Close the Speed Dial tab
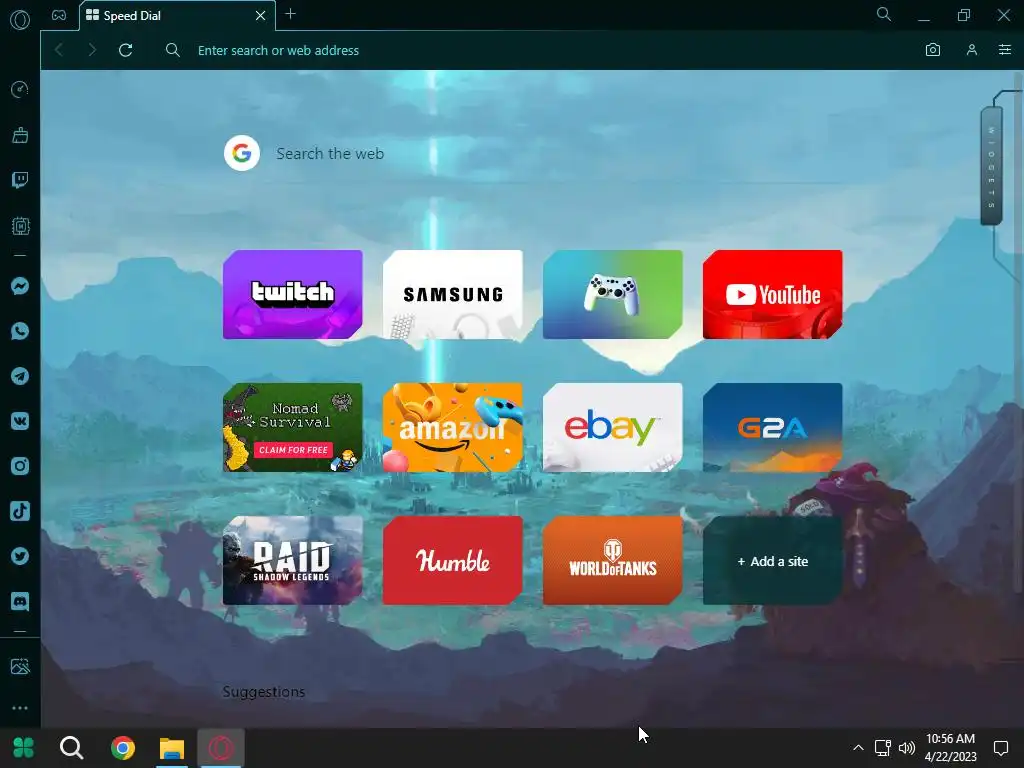Viewport: 1024px width, 768px height. (260, 16)
